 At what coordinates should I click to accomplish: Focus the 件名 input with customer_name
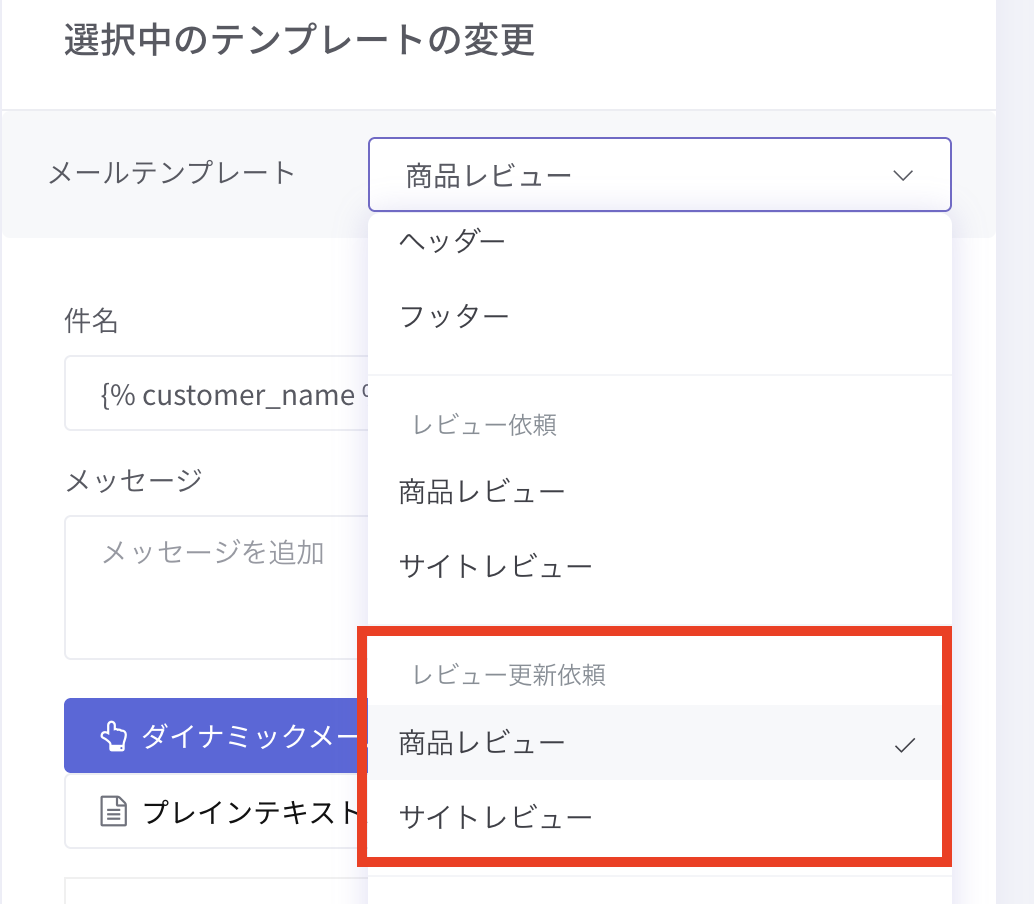pos(217,395)
